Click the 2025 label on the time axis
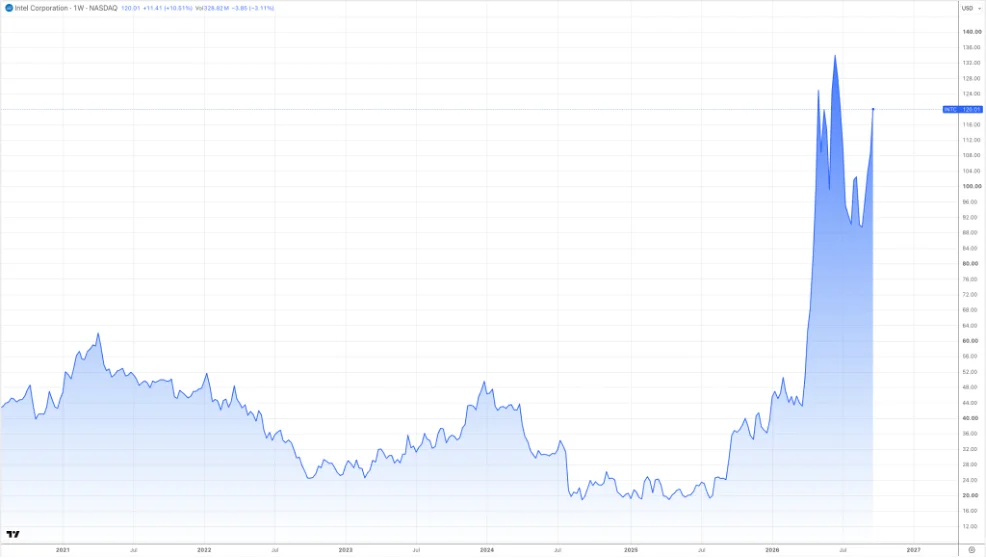Screen dimensions: 986x558 [631, 550]
